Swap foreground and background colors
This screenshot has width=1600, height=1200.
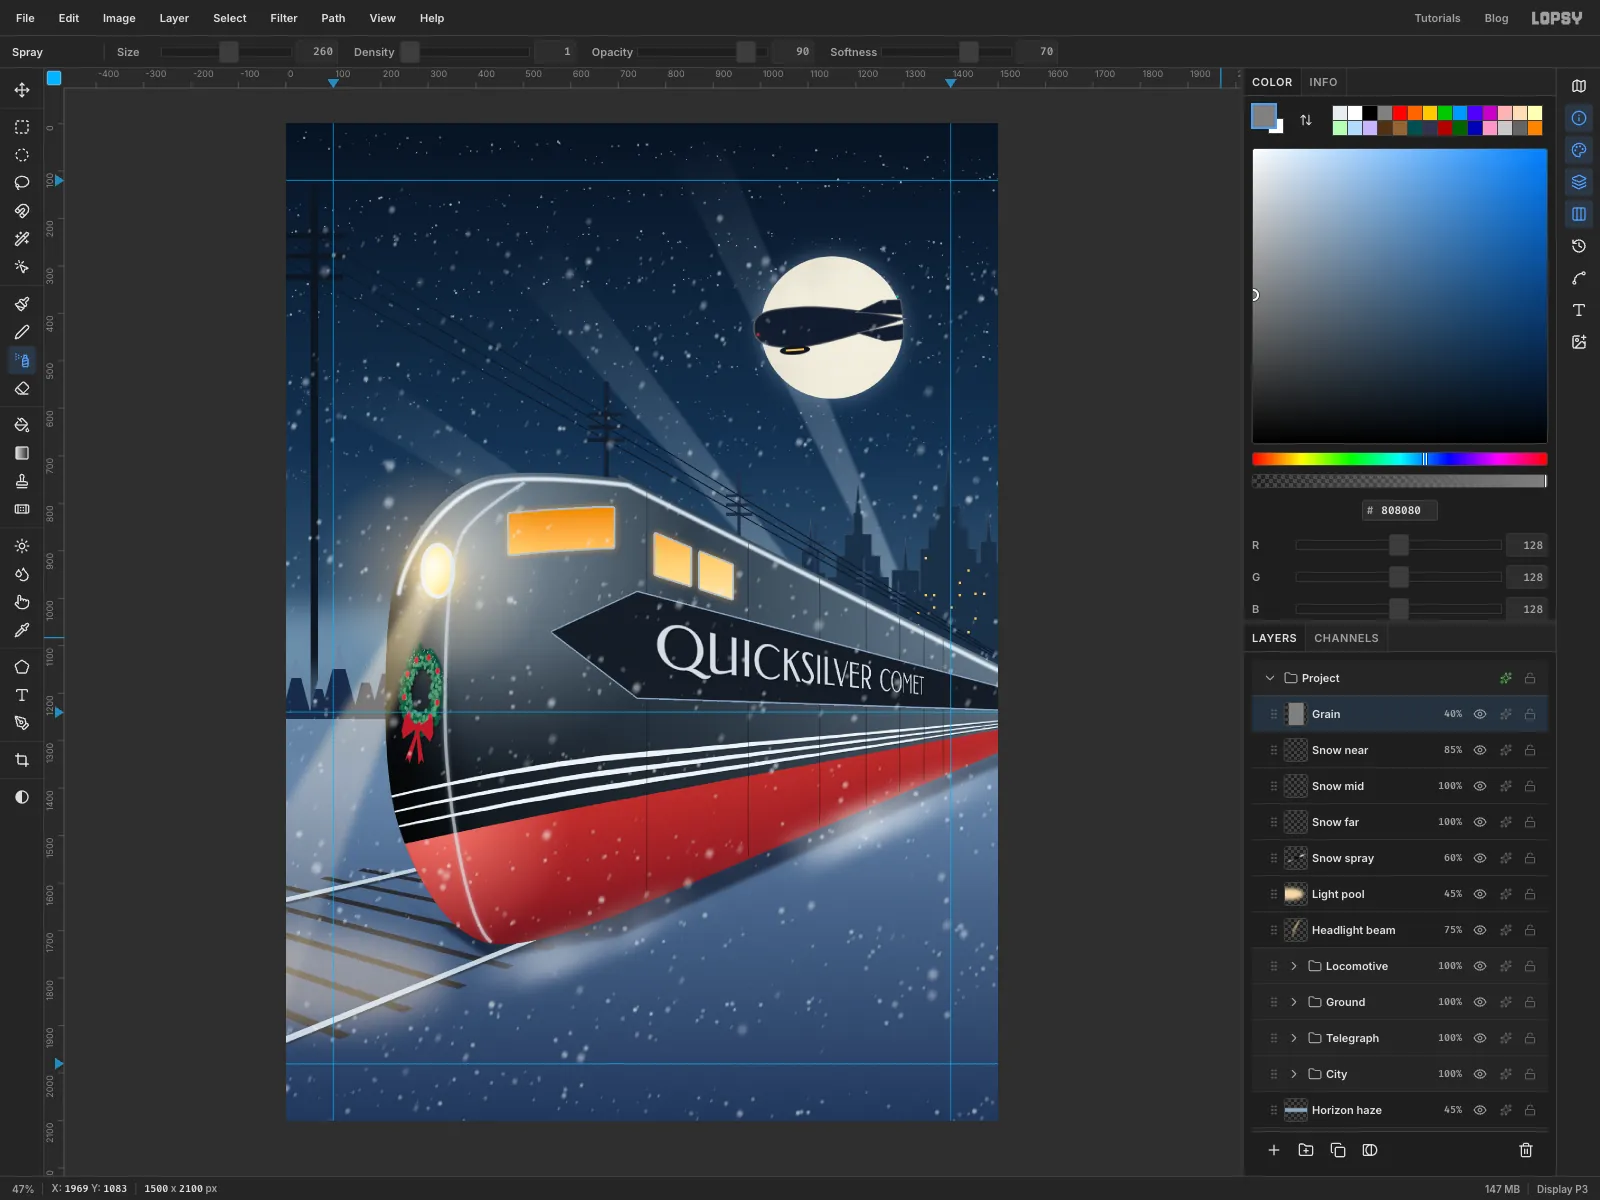pos(1306,120)
